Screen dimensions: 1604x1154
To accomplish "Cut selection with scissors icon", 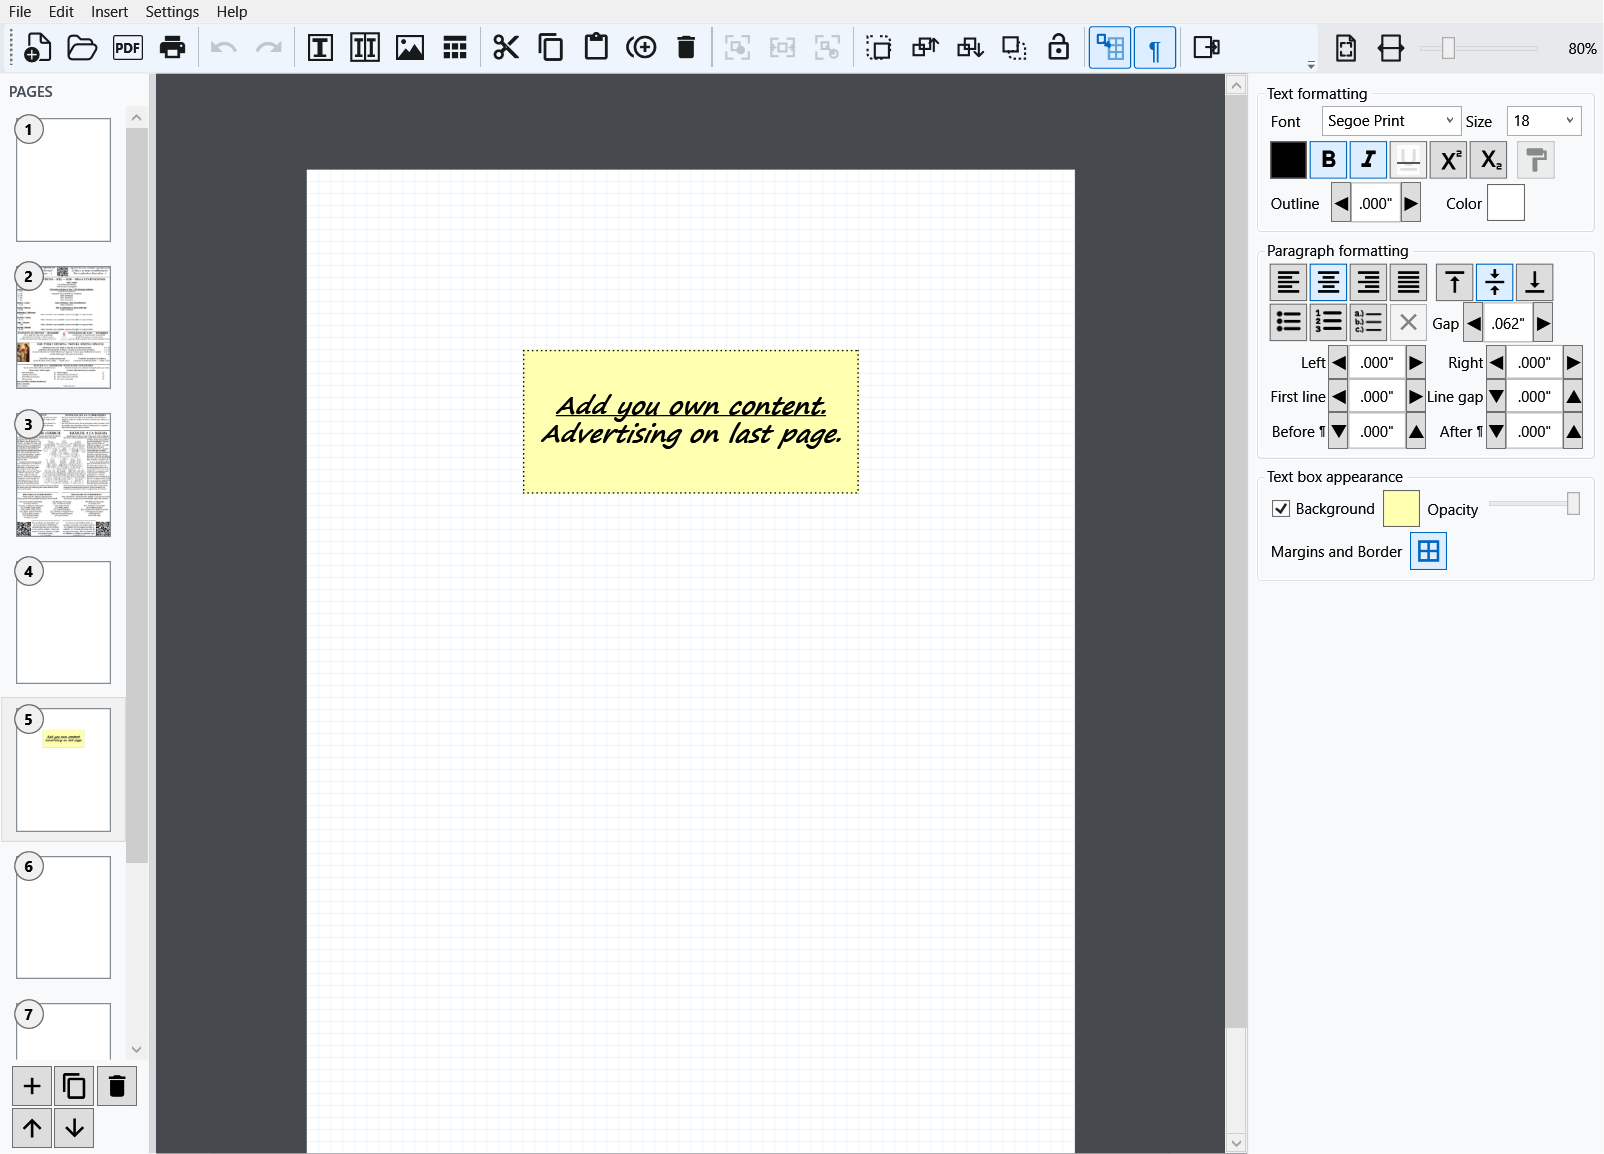I will pyautogui.click(x=506, y=47).
